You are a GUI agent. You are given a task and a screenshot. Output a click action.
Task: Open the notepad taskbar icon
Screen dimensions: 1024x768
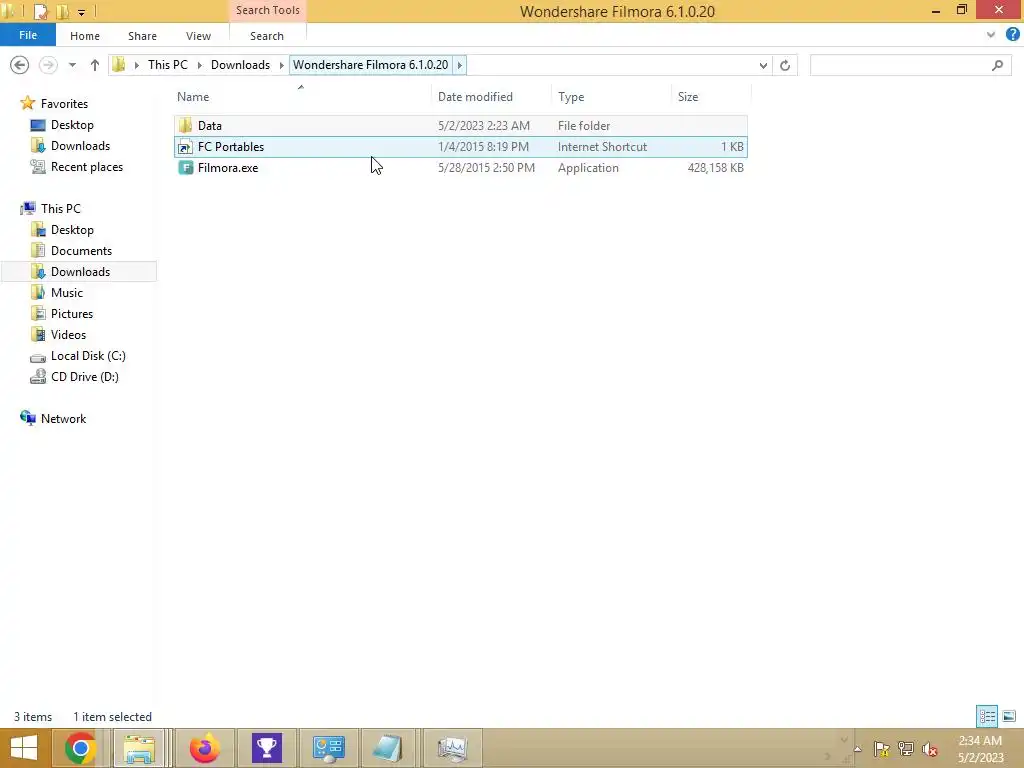point(389,748)
